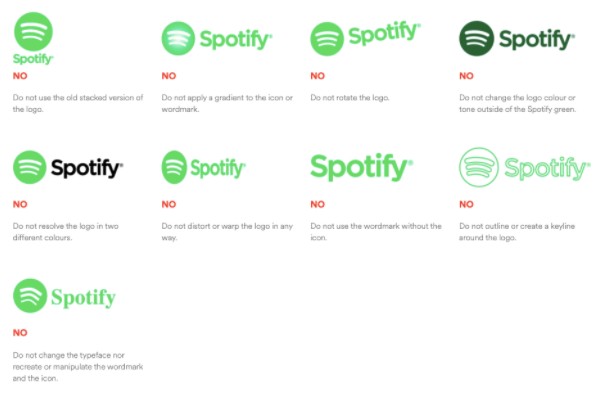This screenshot has height=395, width=606.
Task: Click the NO label under the gradient logo
Action: point(169,76)
